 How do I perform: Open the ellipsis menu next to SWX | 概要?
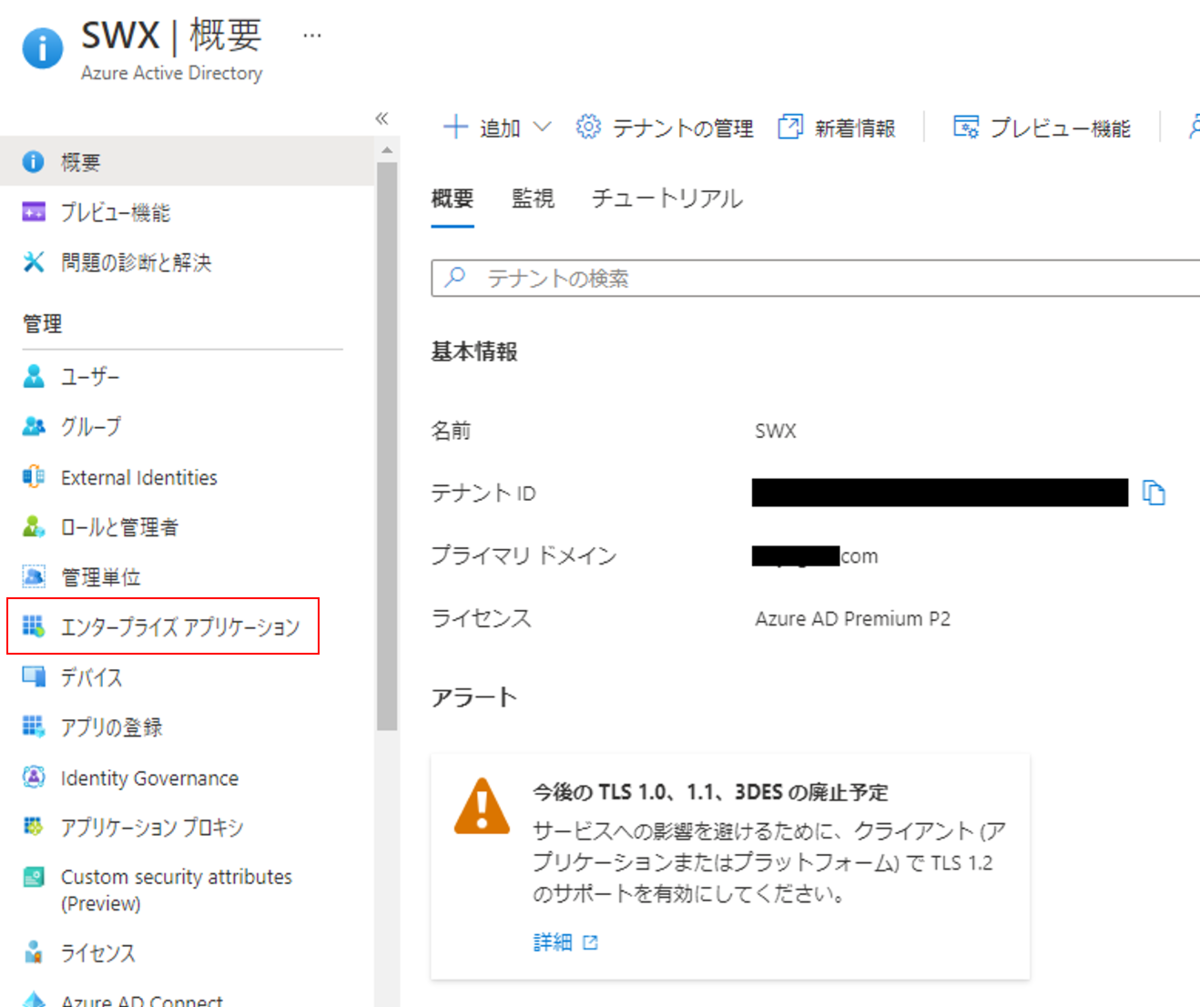(x=312, y=34)
